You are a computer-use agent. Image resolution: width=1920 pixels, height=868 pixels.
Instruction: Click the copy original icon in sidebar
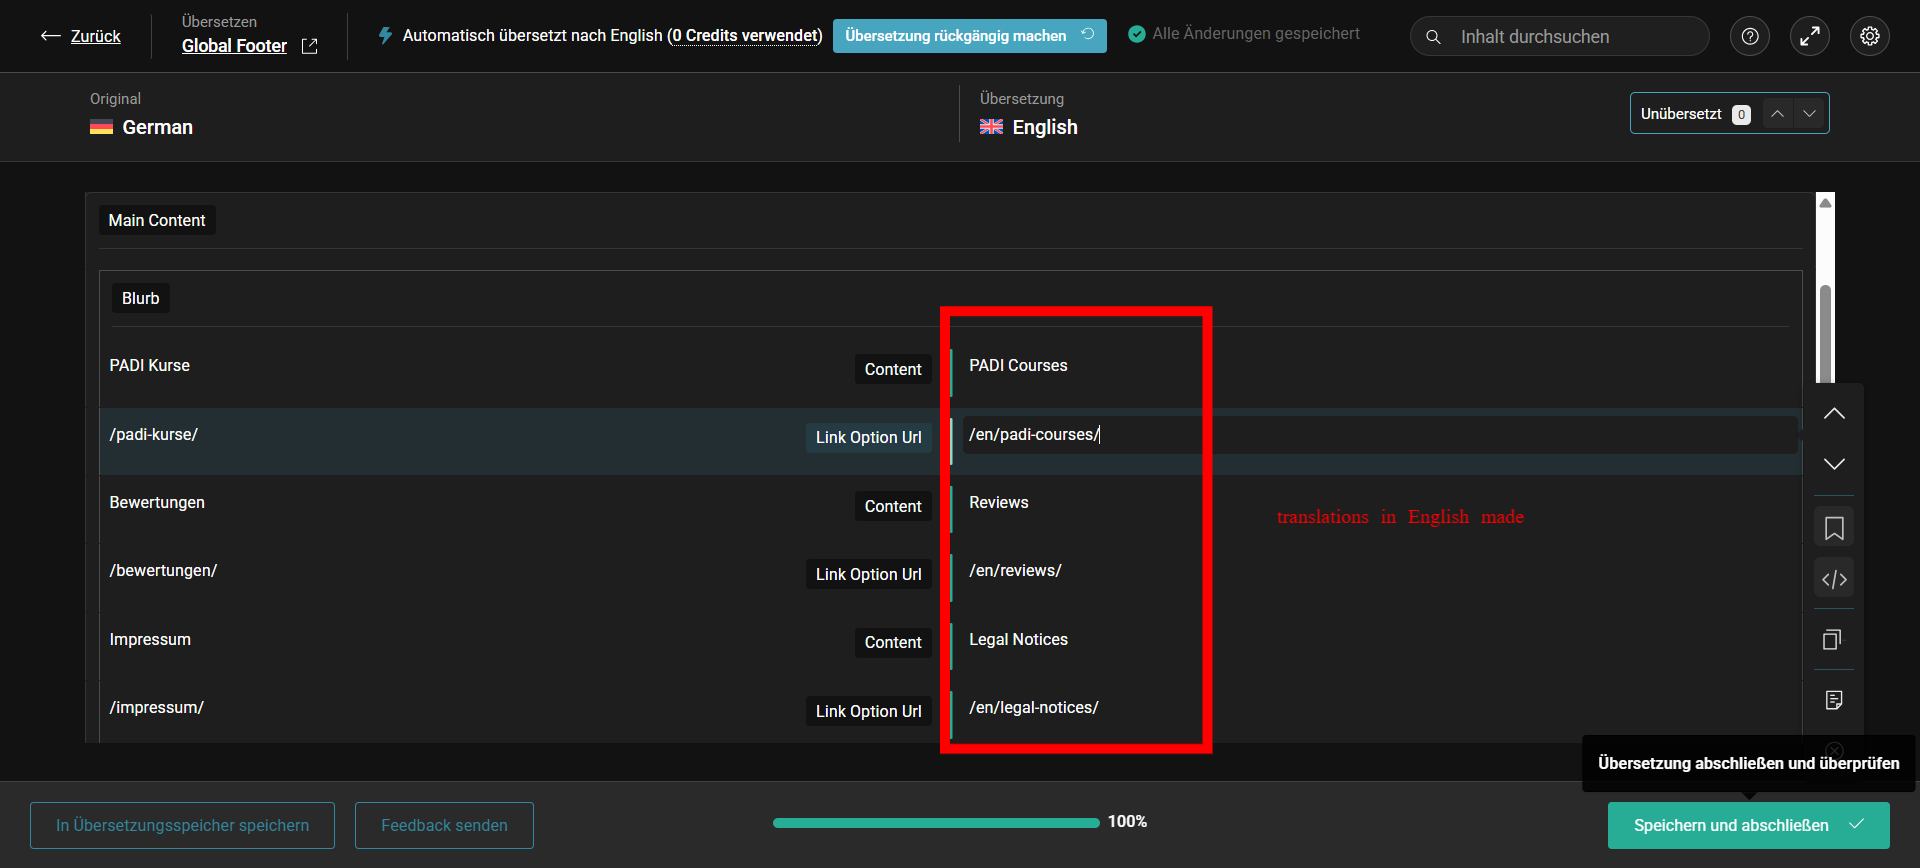pyautogui.click(x=1833, y=639)
